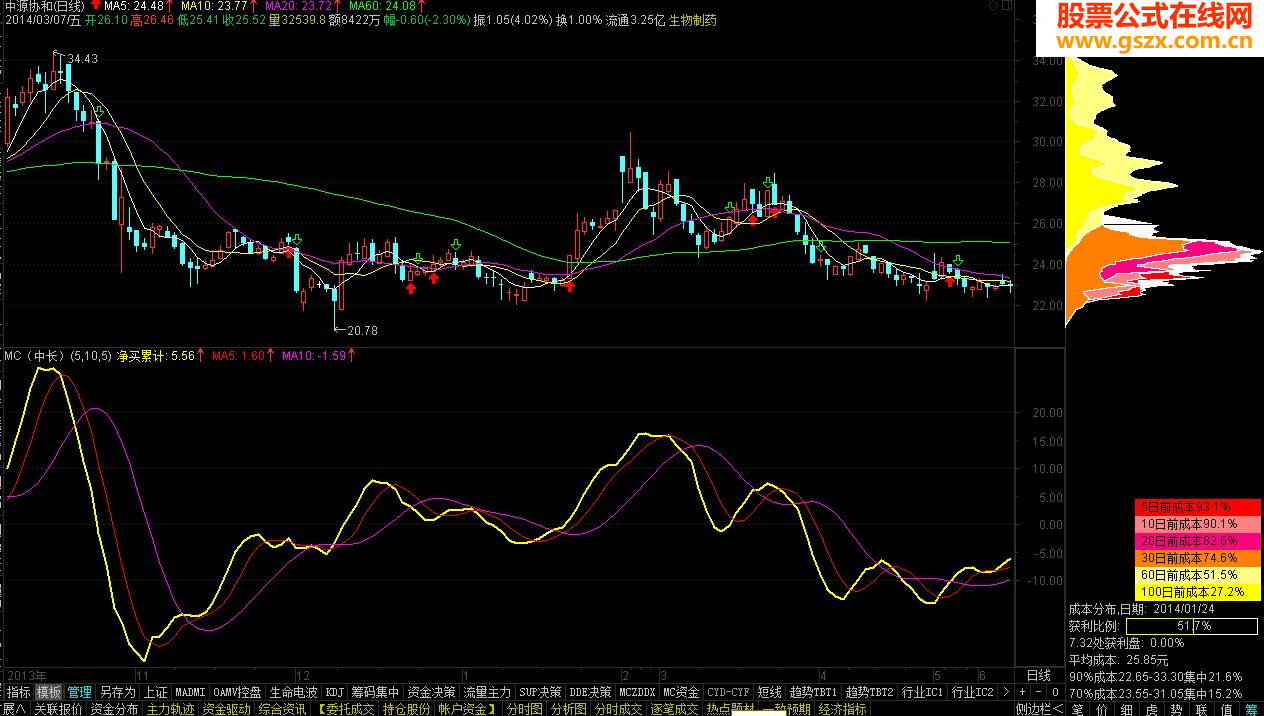Click the 中源协和(日线) chart title
The image size is (1264, 716).
pyautogui.click(x=44, y=6)
